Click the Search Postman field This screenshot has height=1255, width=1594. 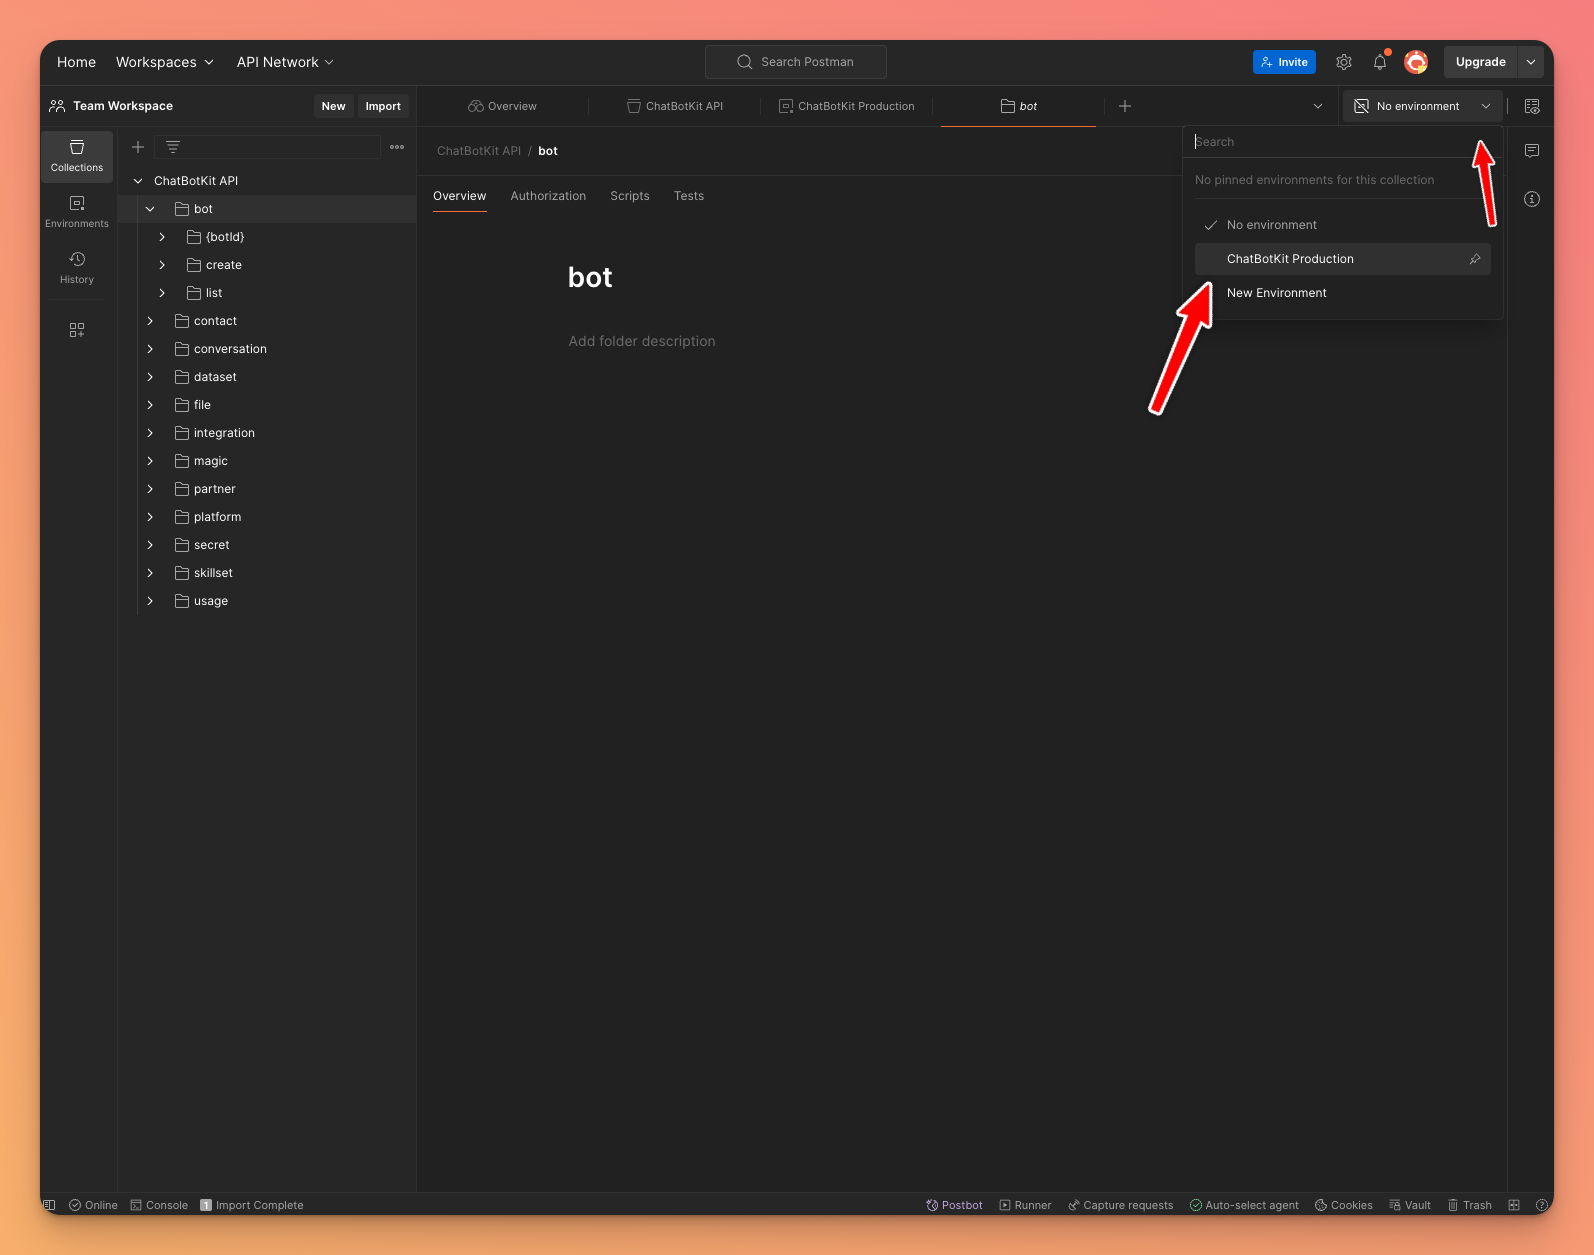click(796, 62)
